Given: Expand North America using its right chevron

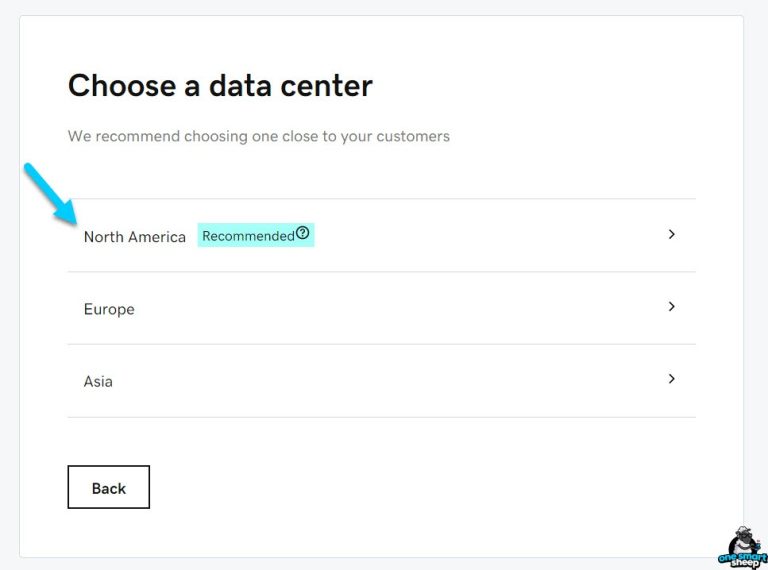Looking at the screenshot, I should [671, 234].
